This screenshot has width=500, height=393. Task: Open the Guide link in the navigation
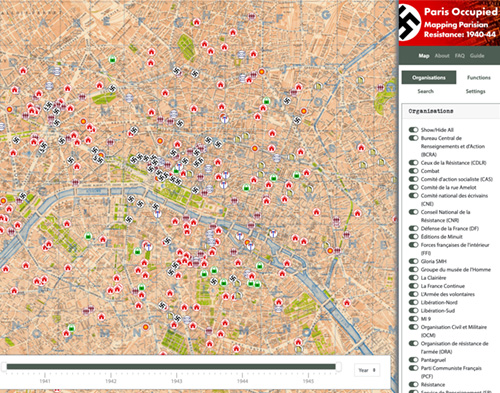point(477,56)
